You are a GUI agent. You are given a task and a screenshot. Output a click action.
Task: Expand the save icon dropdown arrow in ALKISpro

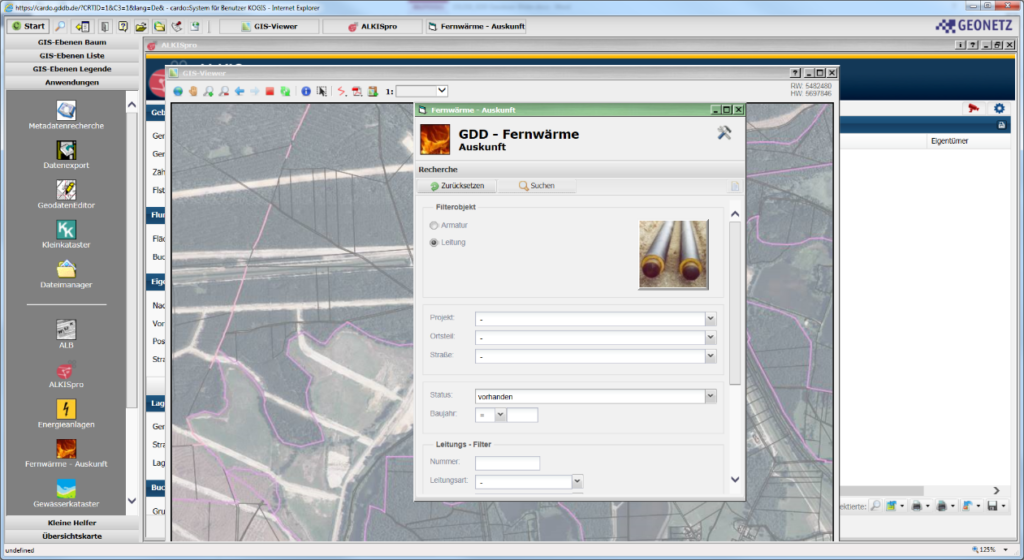[x=1004, y=506]
